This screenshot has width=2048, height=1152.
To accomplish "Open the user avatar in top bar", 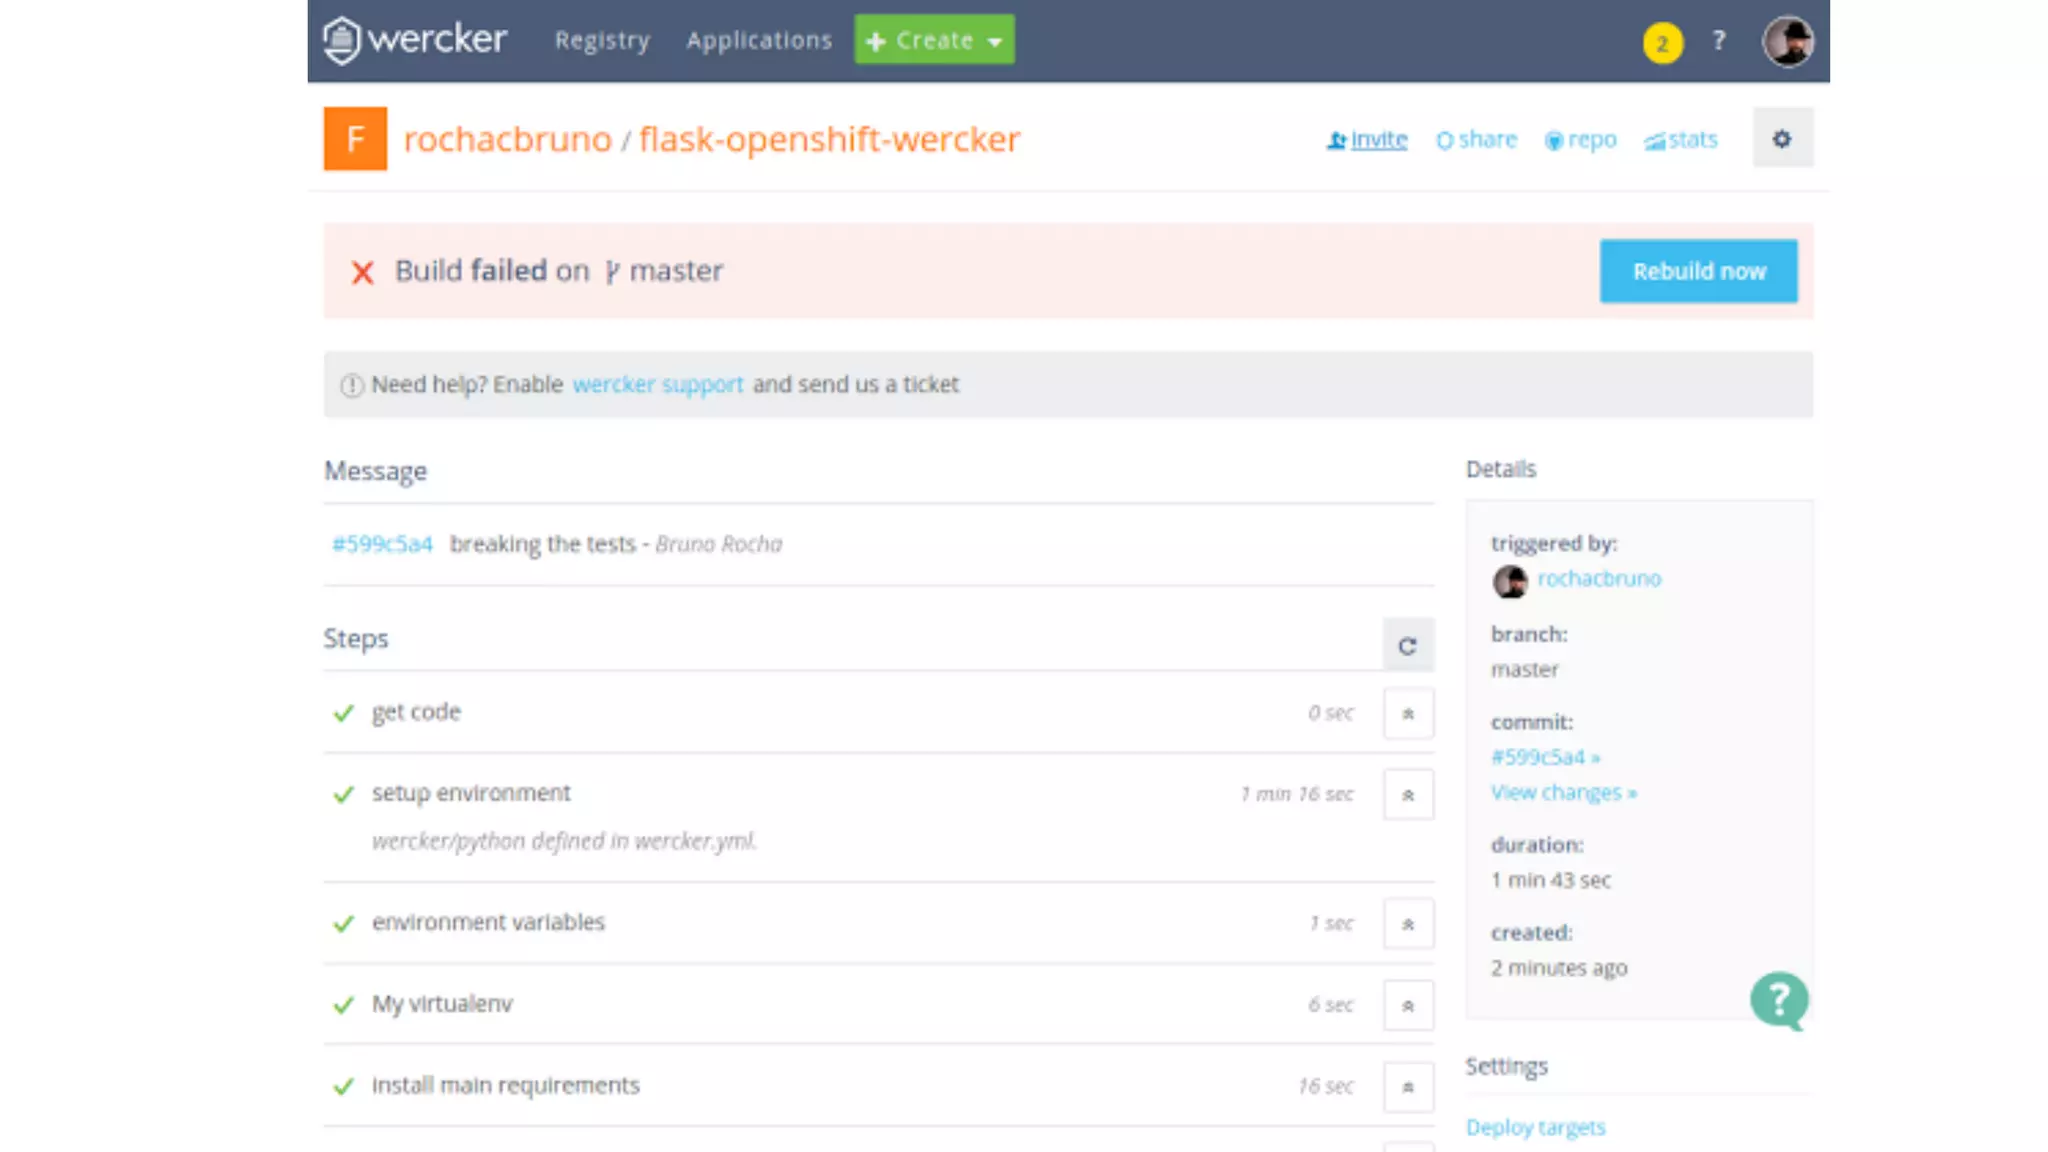I will pos(1787,42).
